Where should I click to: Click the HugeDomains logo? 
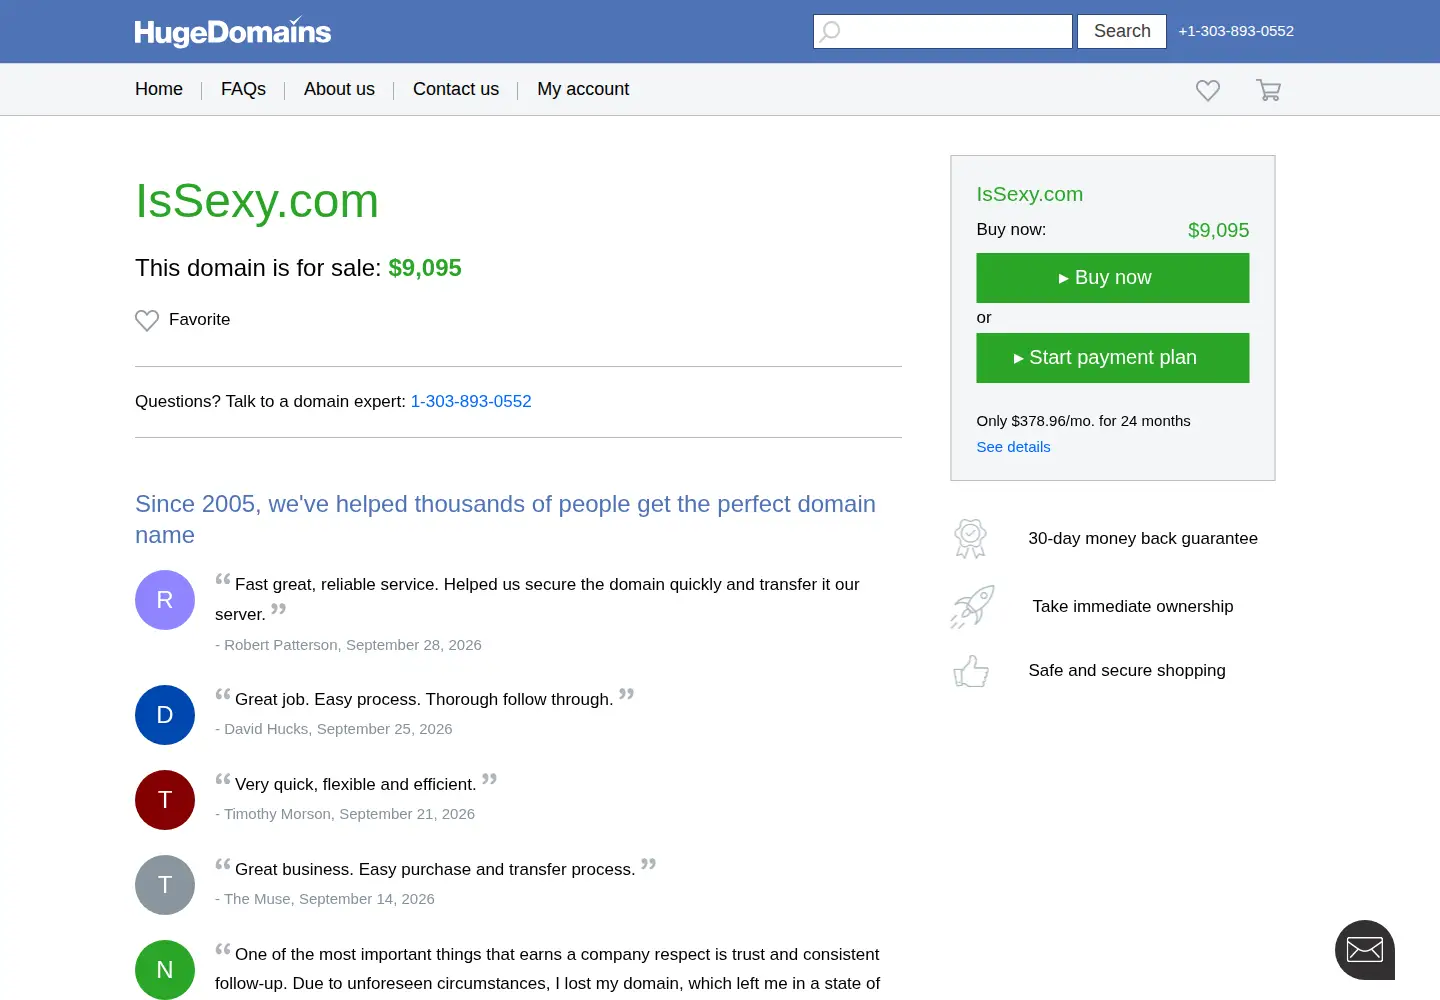tap(233, 32)
